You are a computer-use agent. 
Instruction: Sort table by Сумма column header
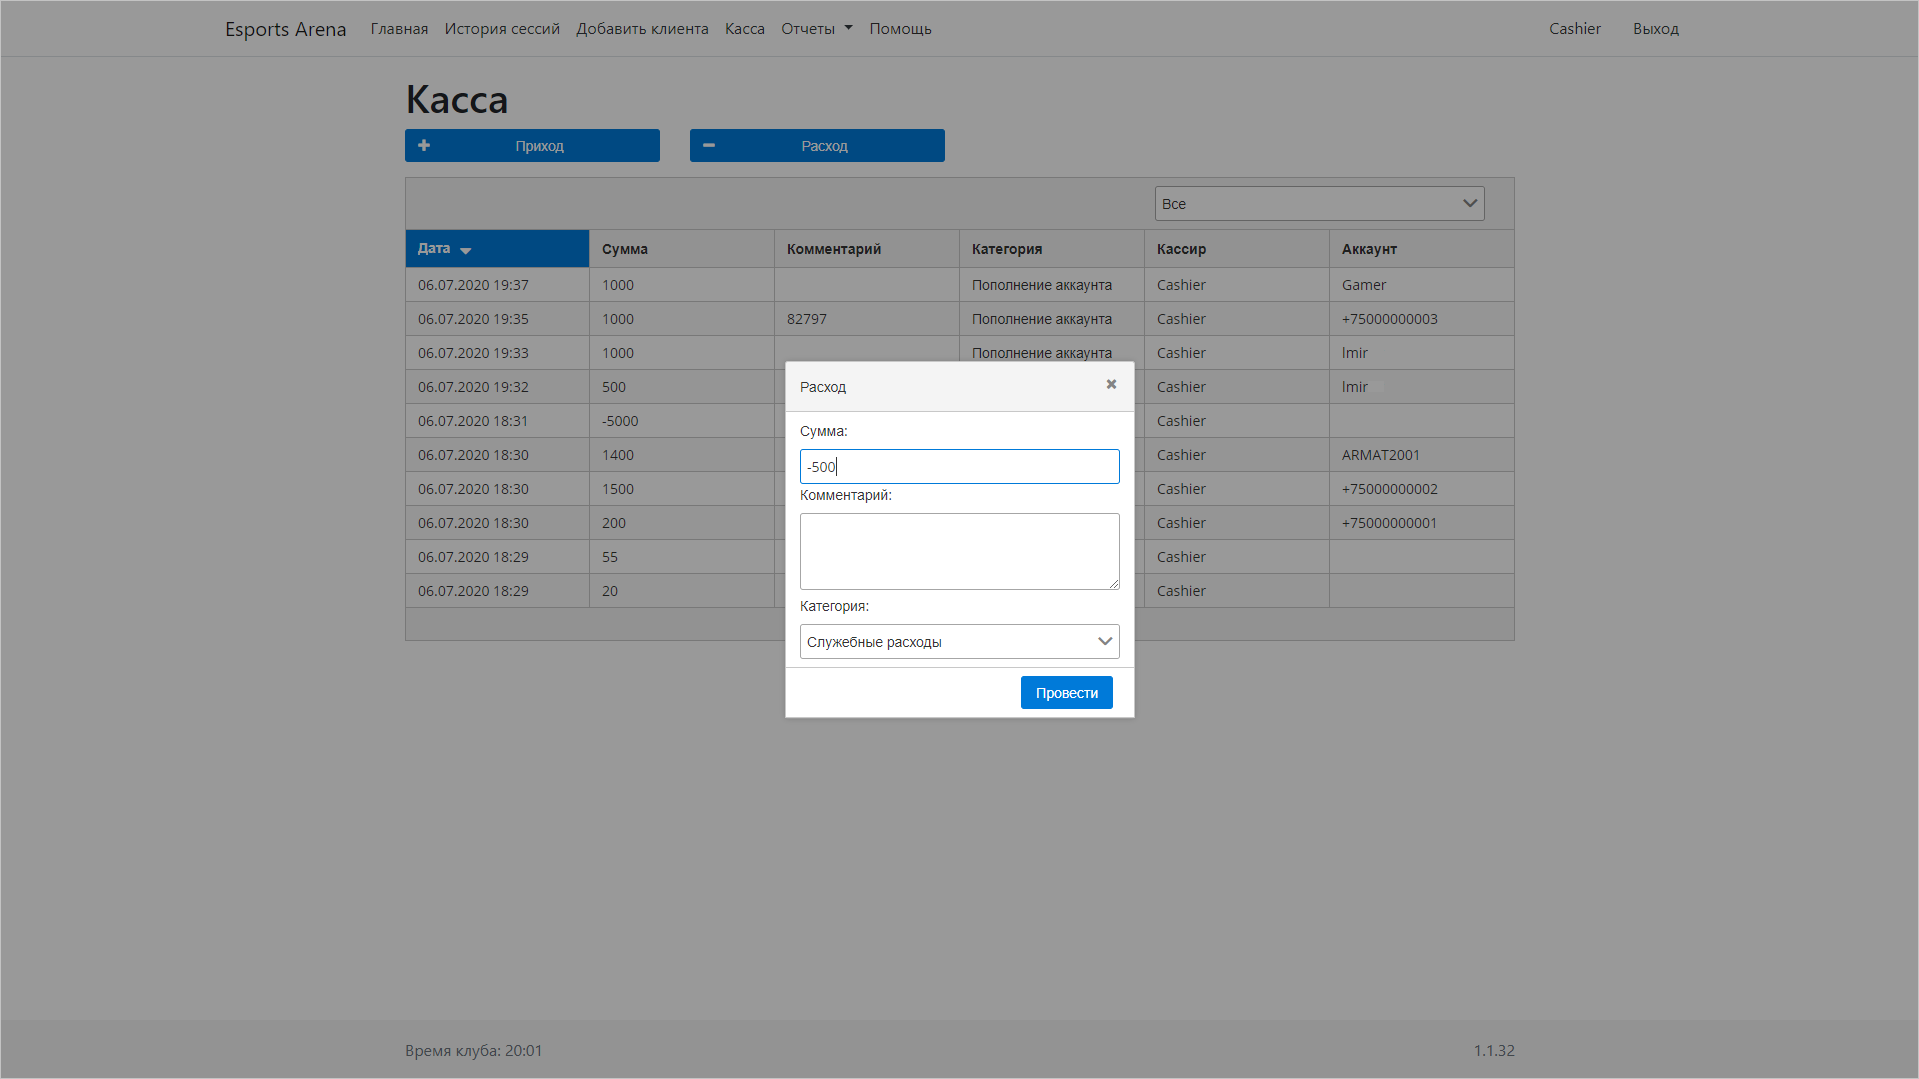pyautogui.click(x=625, y=249)
